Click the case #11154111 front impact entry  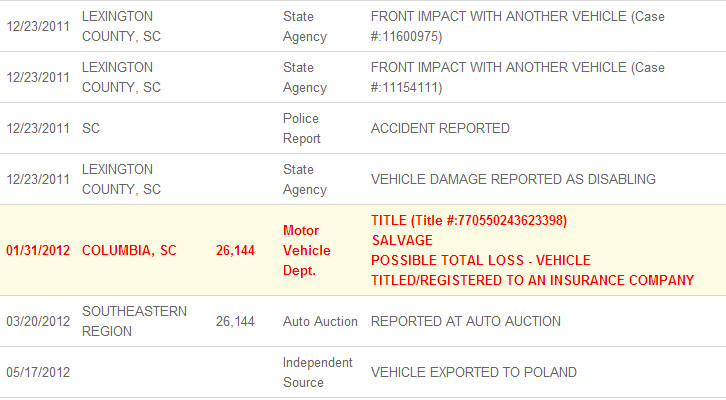(517, 77)
